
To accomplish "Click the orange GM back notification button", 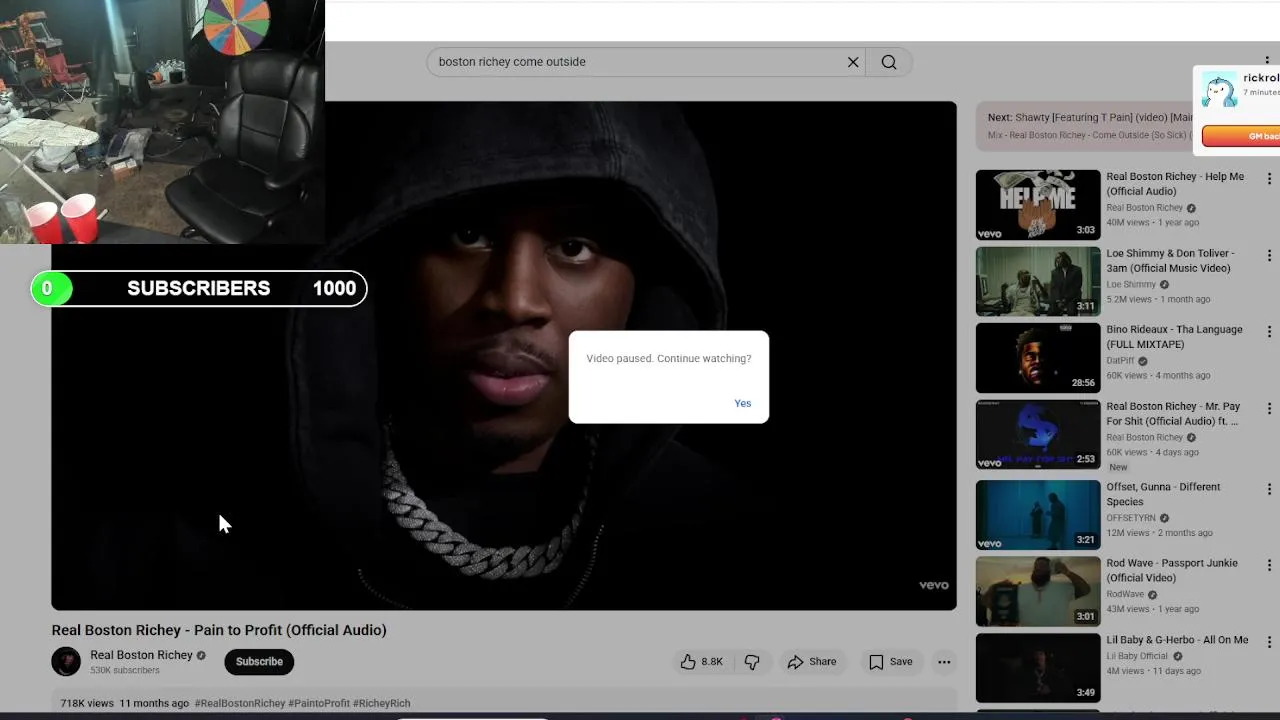I will coord(1241,136).
